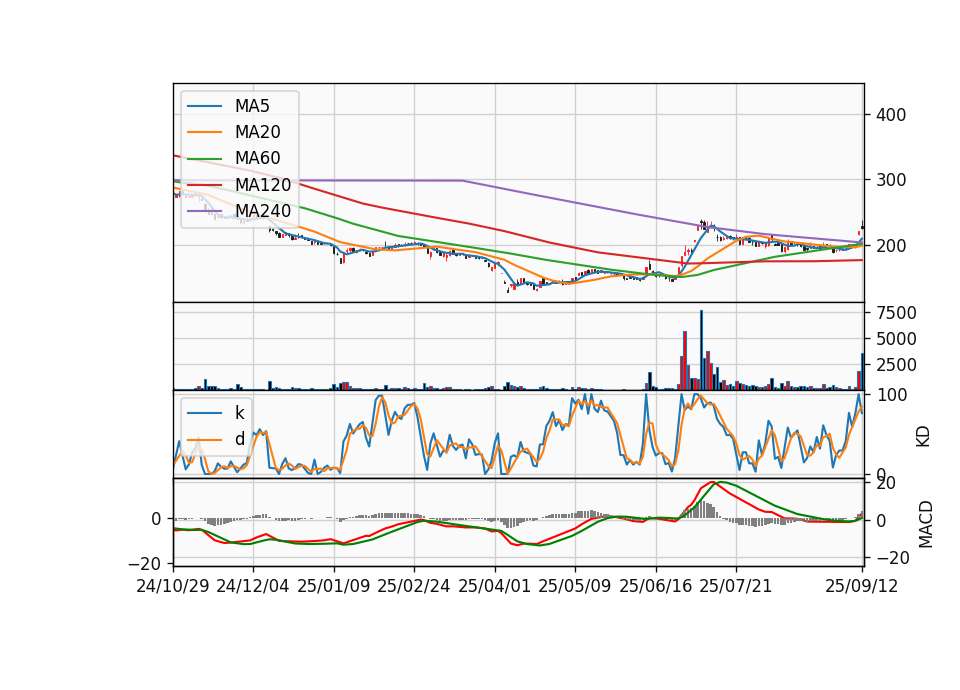The height and width of the screenshot is (690, 960).
Task: Click the 25/09/12 date label
Action: 862,586
